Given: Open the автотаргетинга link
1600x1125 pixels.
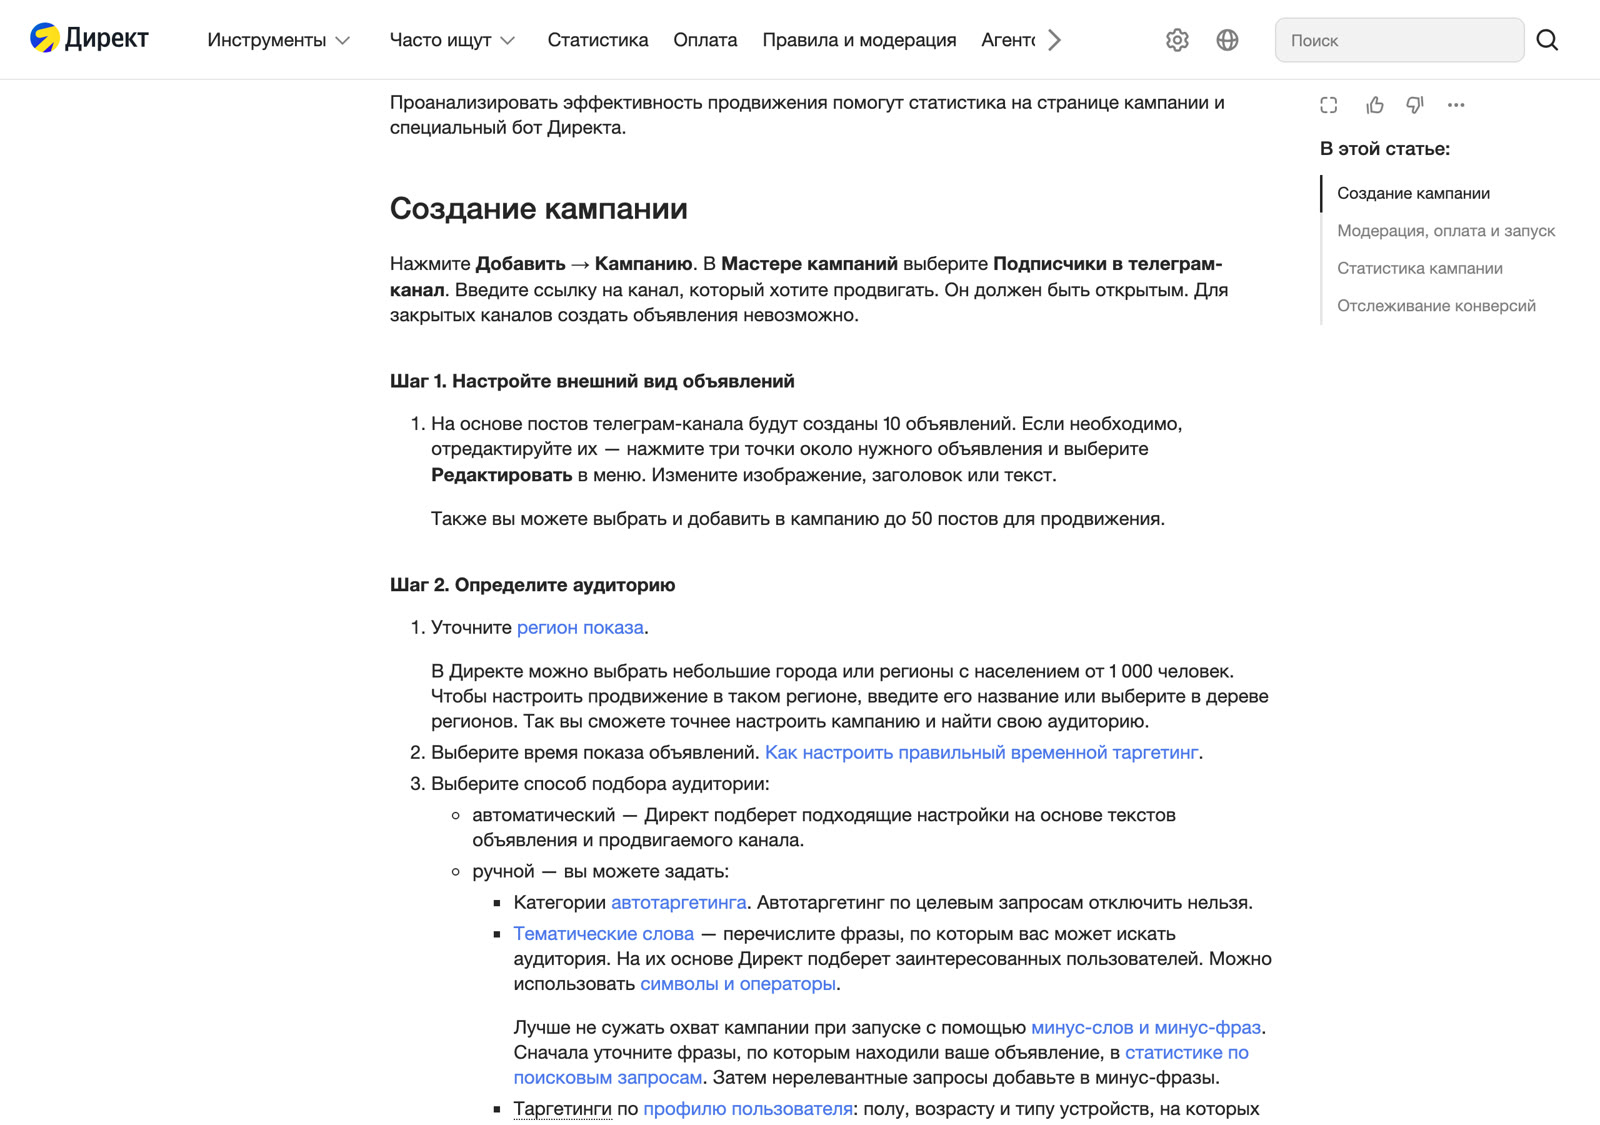Looking at the screenshot, I should pos(678,903).
